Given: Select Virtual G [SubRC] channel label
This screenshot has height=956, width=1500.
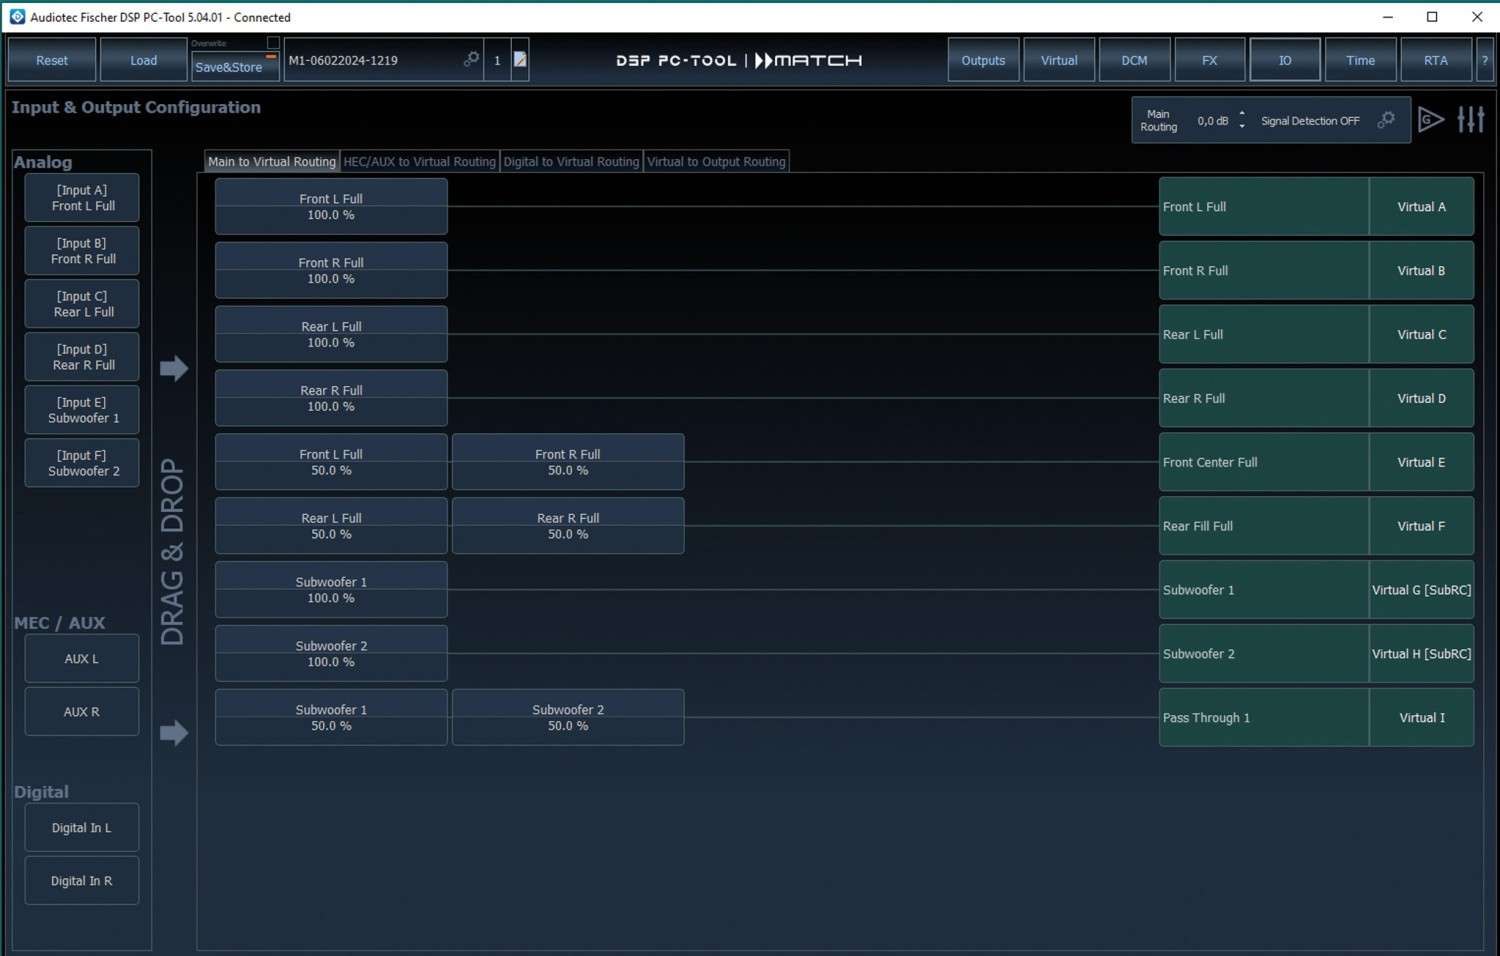Looking at the screenshot, I should [x=1421, y=590].
